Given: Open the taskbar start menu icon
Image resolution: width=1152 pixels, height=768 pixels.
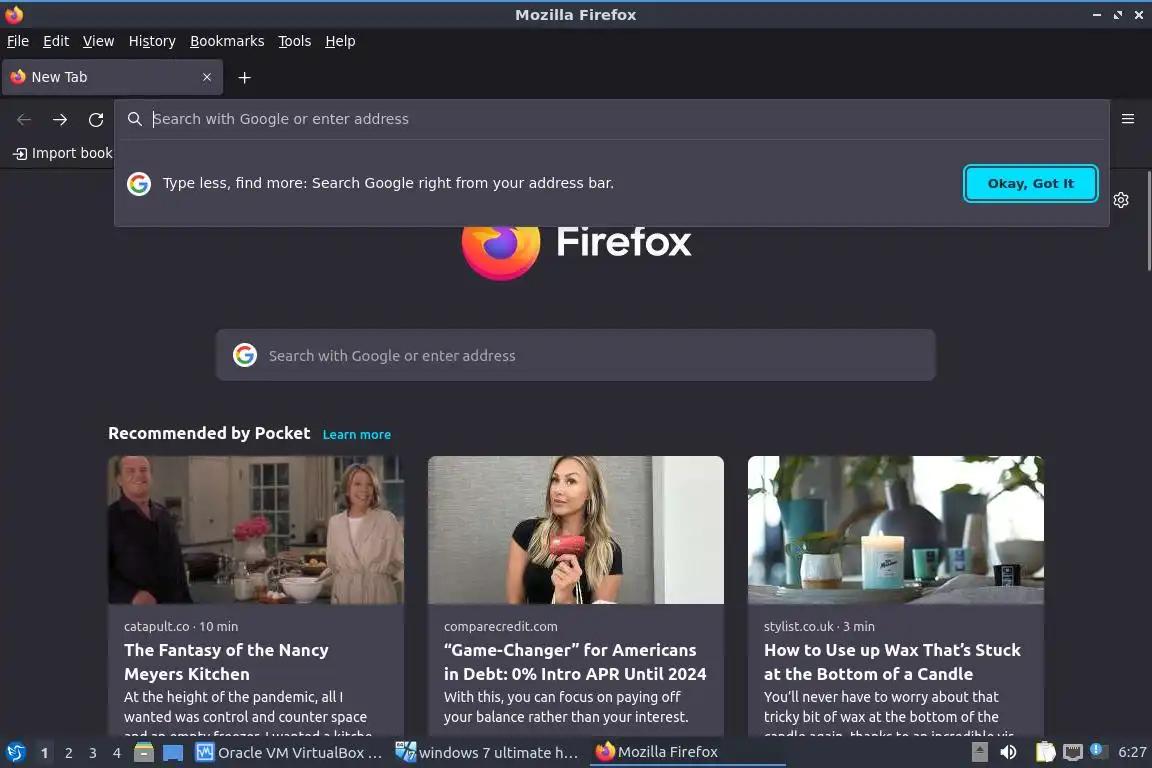Looking at the screenshot, I should click(15, 753).
